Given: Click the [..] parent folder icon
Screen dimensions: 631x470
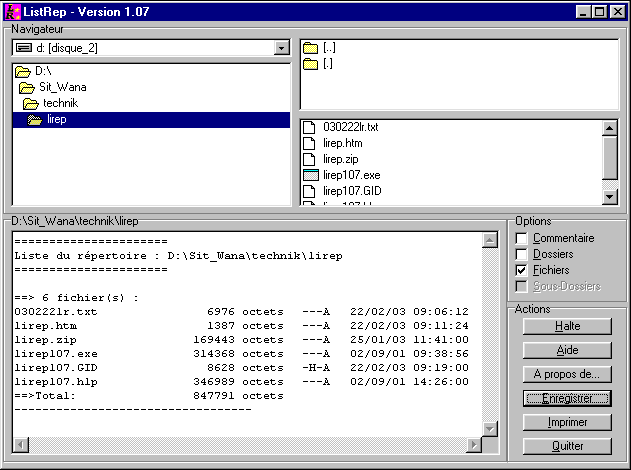Looking at the screenshot, I should click(310, 48).
